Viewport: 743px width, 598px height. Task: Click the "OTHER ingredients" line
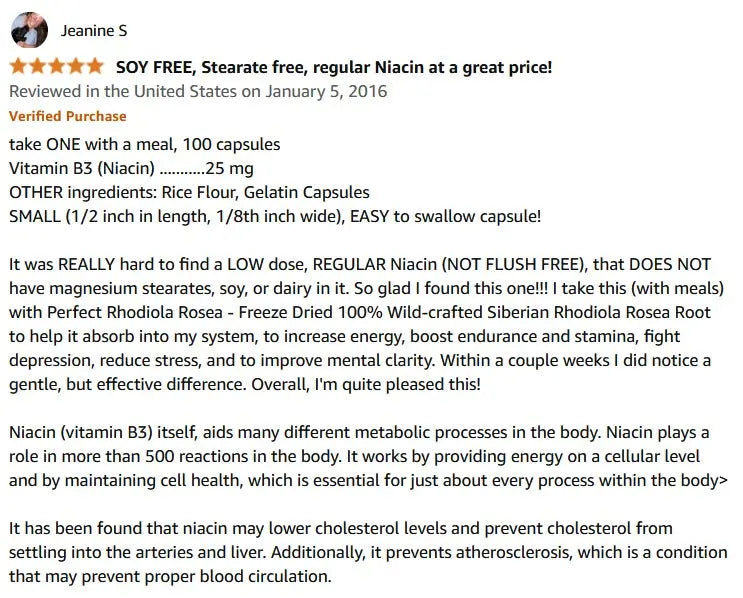tap(189, 192)
